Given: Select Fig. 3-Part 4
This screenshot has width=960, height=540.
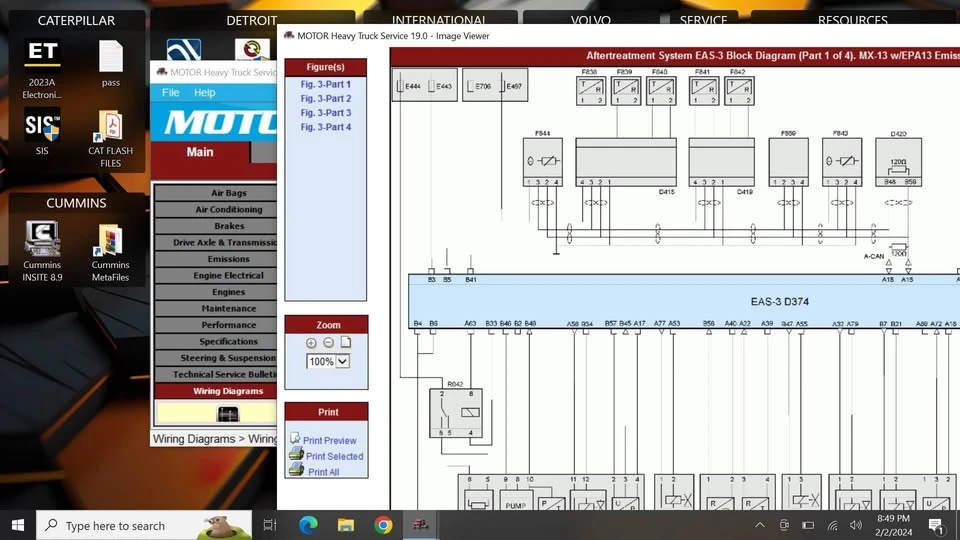Looking at the screenshot, I should [x=326, y=127].
